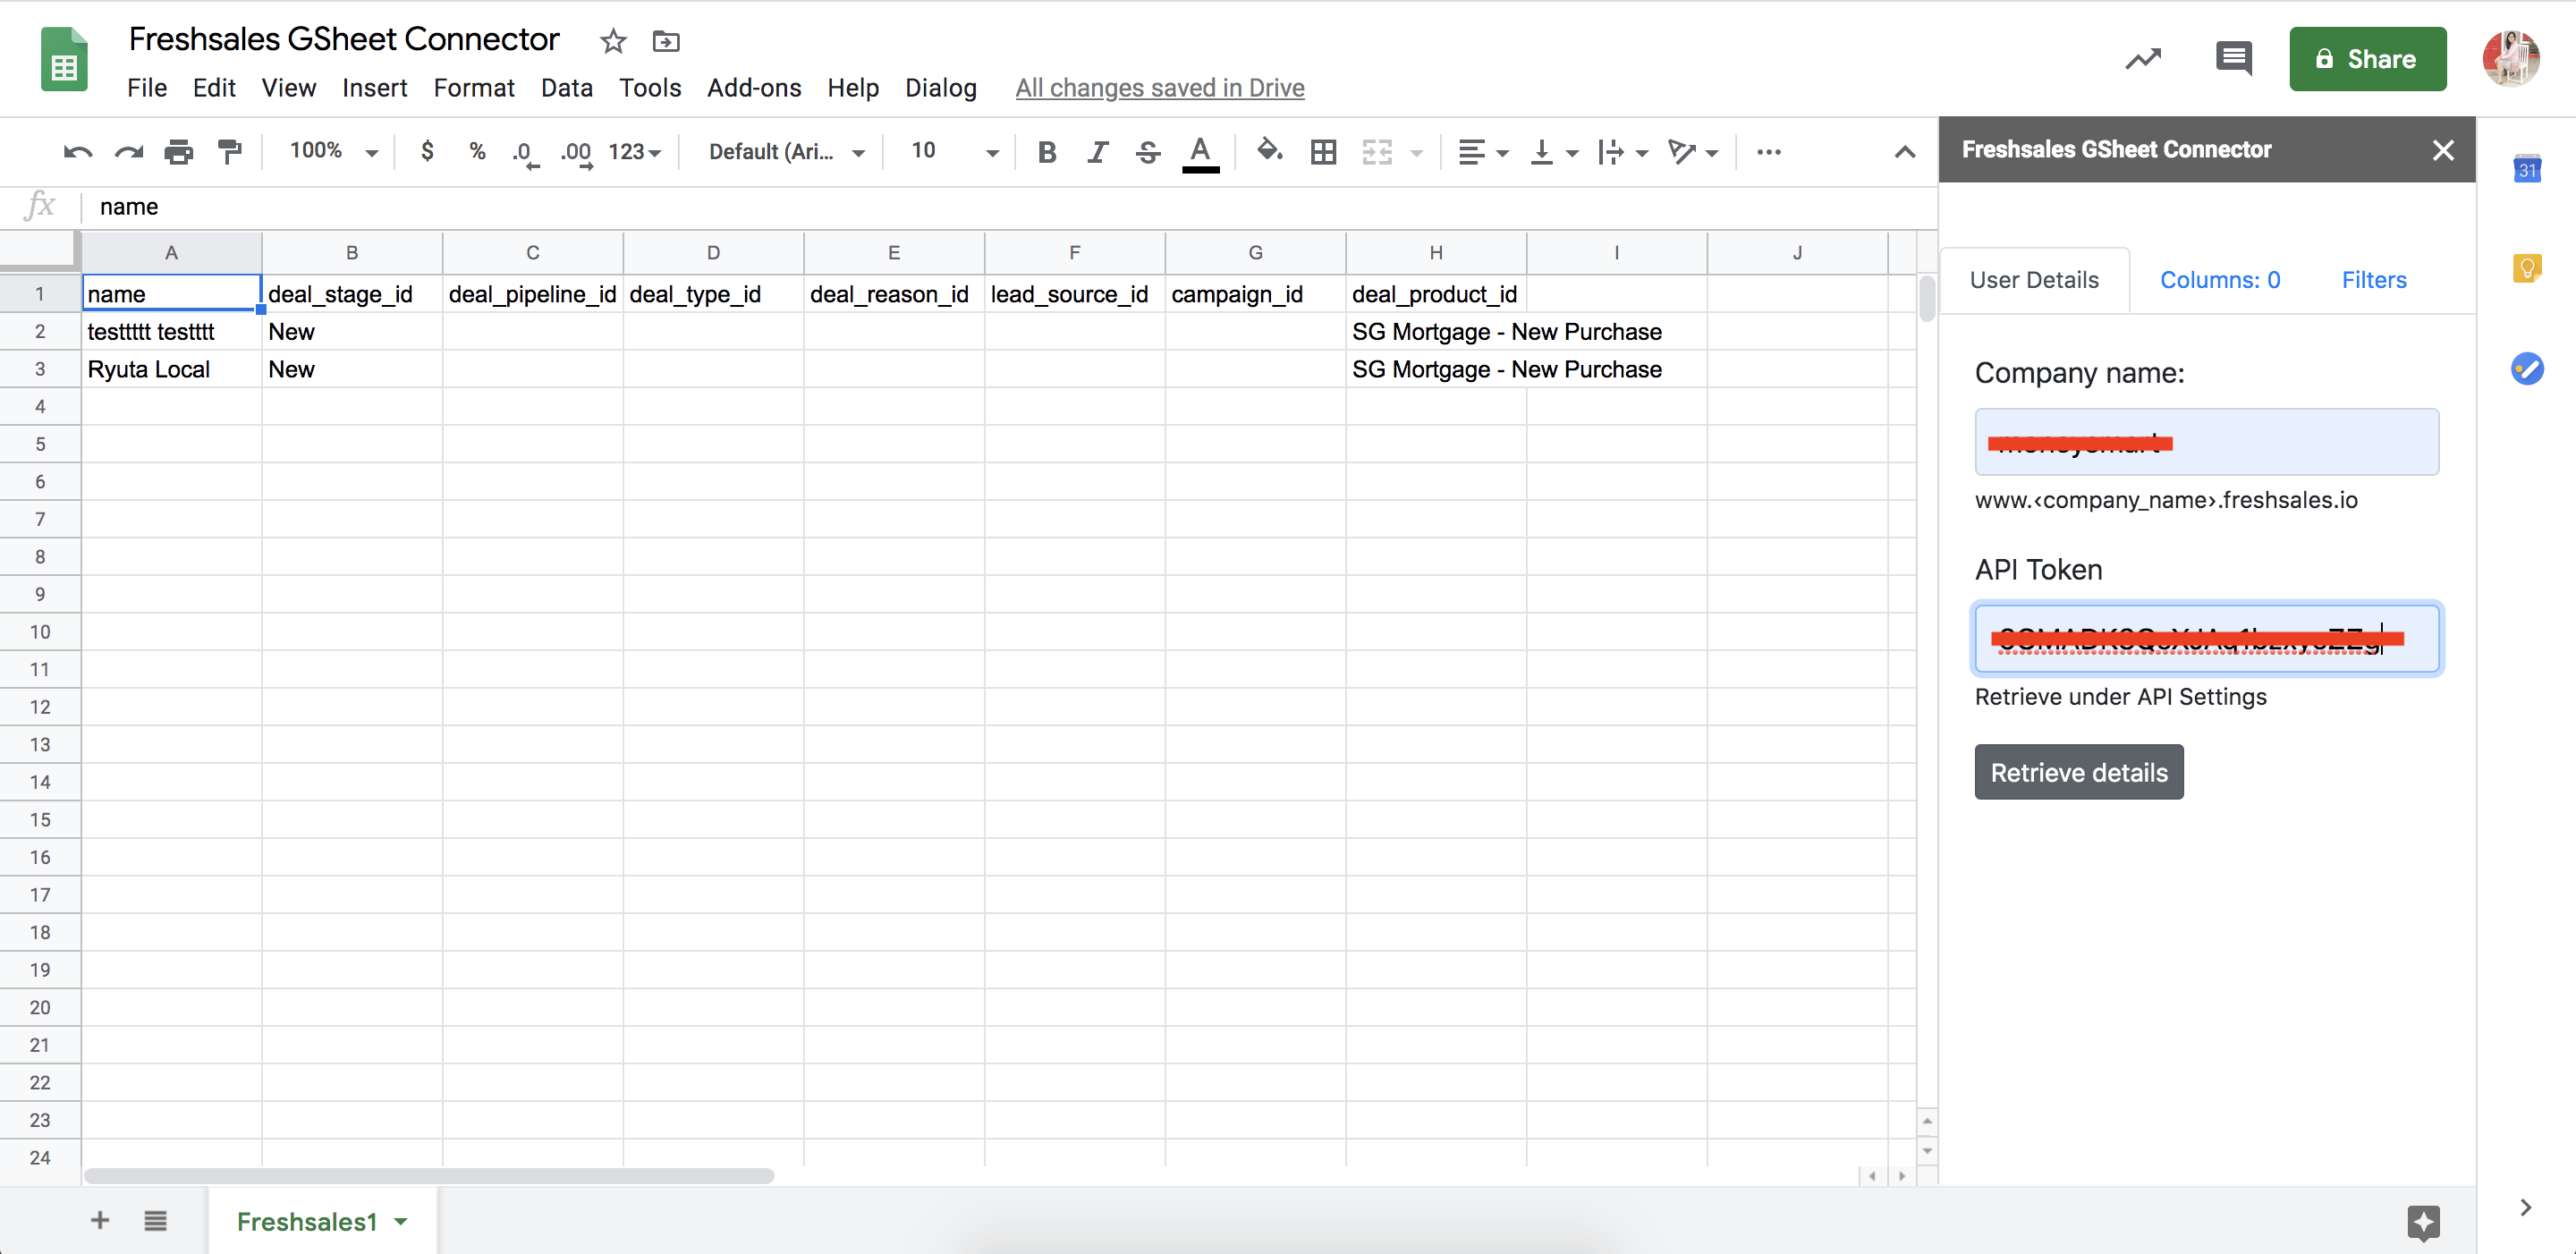Click the API Token input field
Screen dimensions: 2576x1254
coord(2206,638)
